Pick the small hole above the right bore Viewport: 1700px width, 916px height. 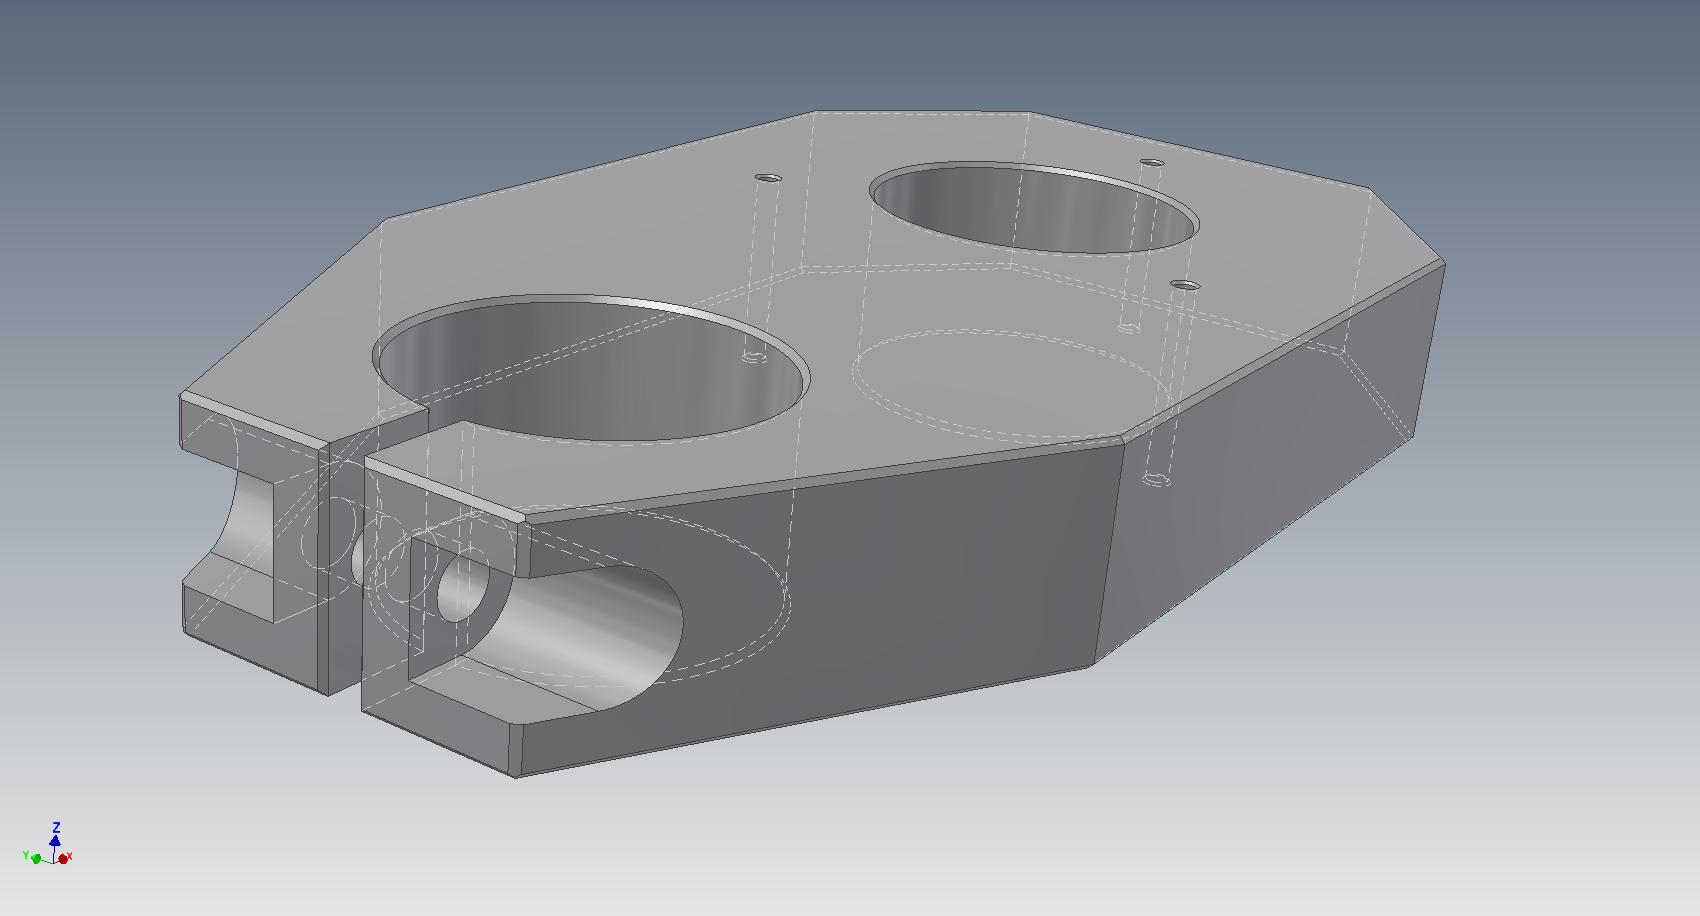[1153, 162]
